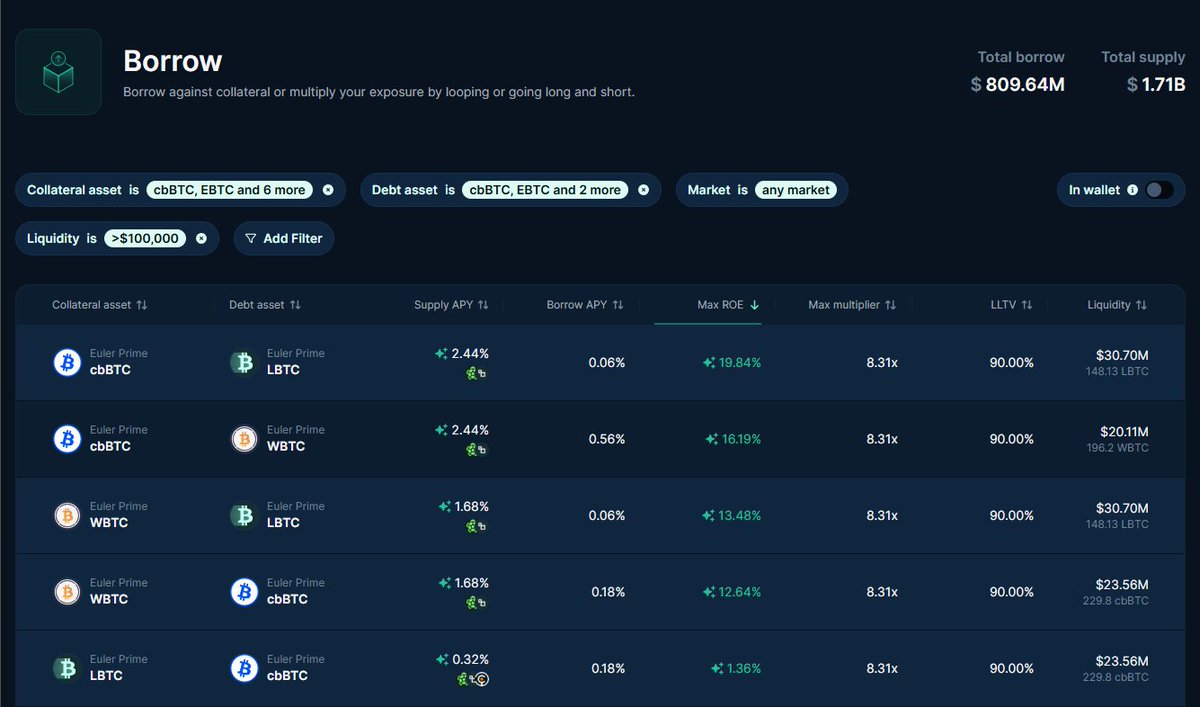Remove the Collateral asset filter
The height and width of the screenshot is (707, 1200).
pos(328,190)
